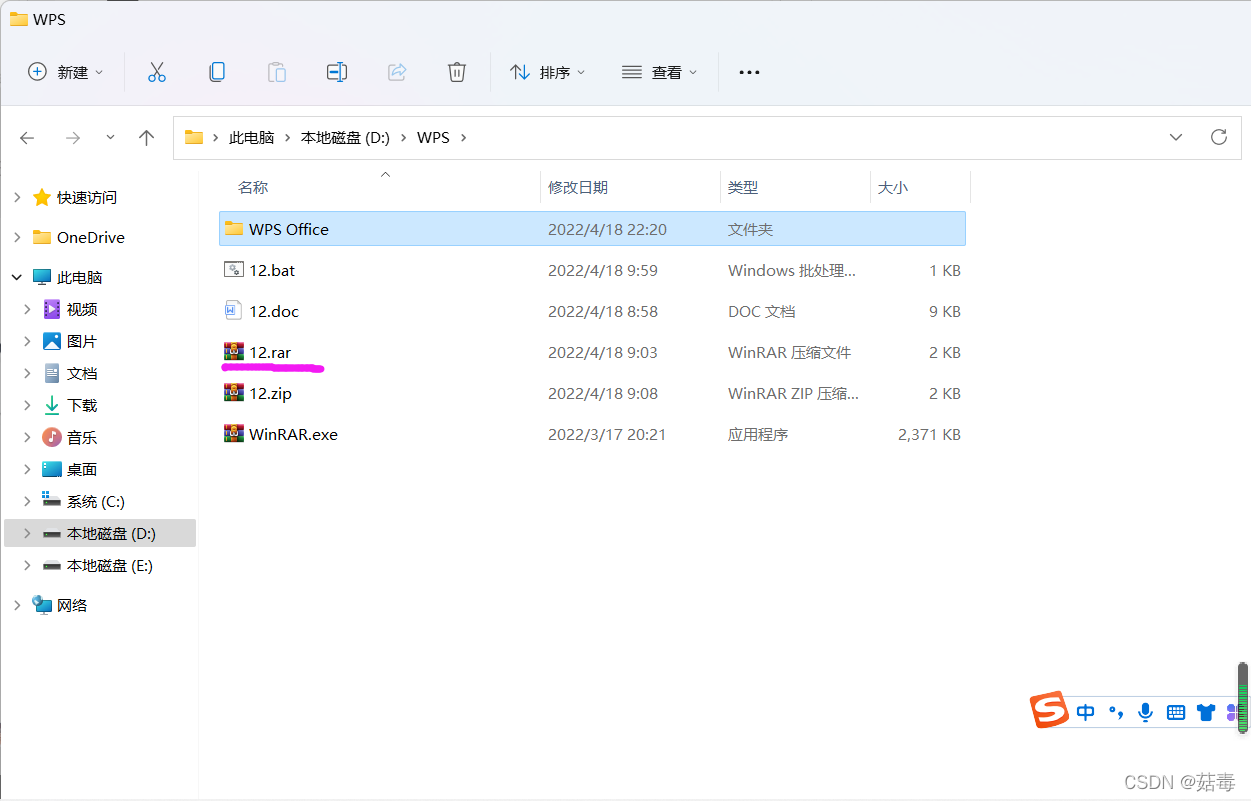Image resolution: width=1251 pixels, height=801 pixels.
Task: Open the IME soft keyboard icon
Action: [1176, 713]
